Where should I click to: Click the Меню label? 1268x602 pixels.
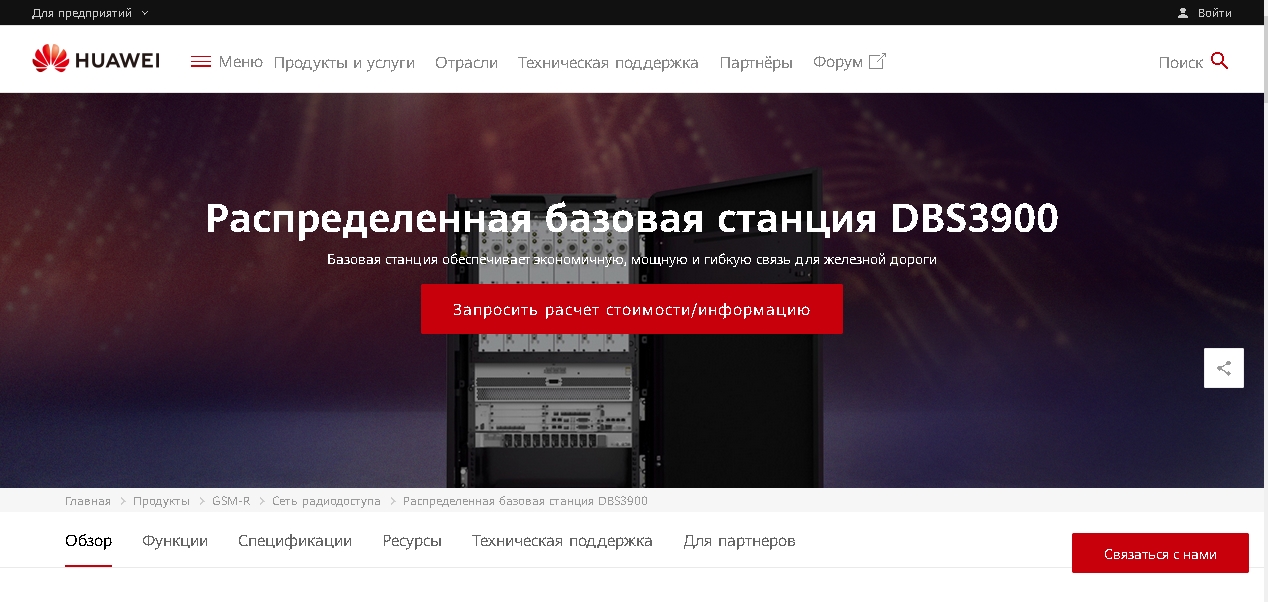(240, 62)
